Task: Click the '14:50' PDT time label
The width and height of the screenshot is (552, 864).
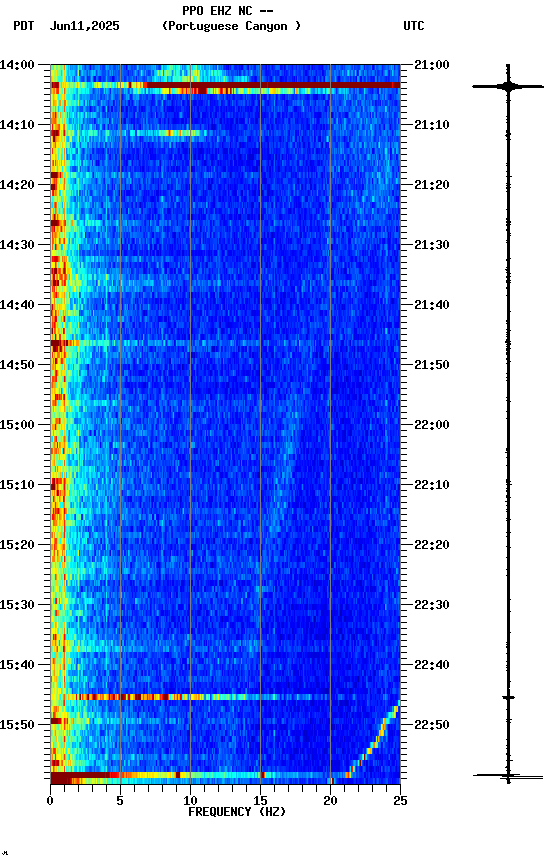Action: point(17,365)
